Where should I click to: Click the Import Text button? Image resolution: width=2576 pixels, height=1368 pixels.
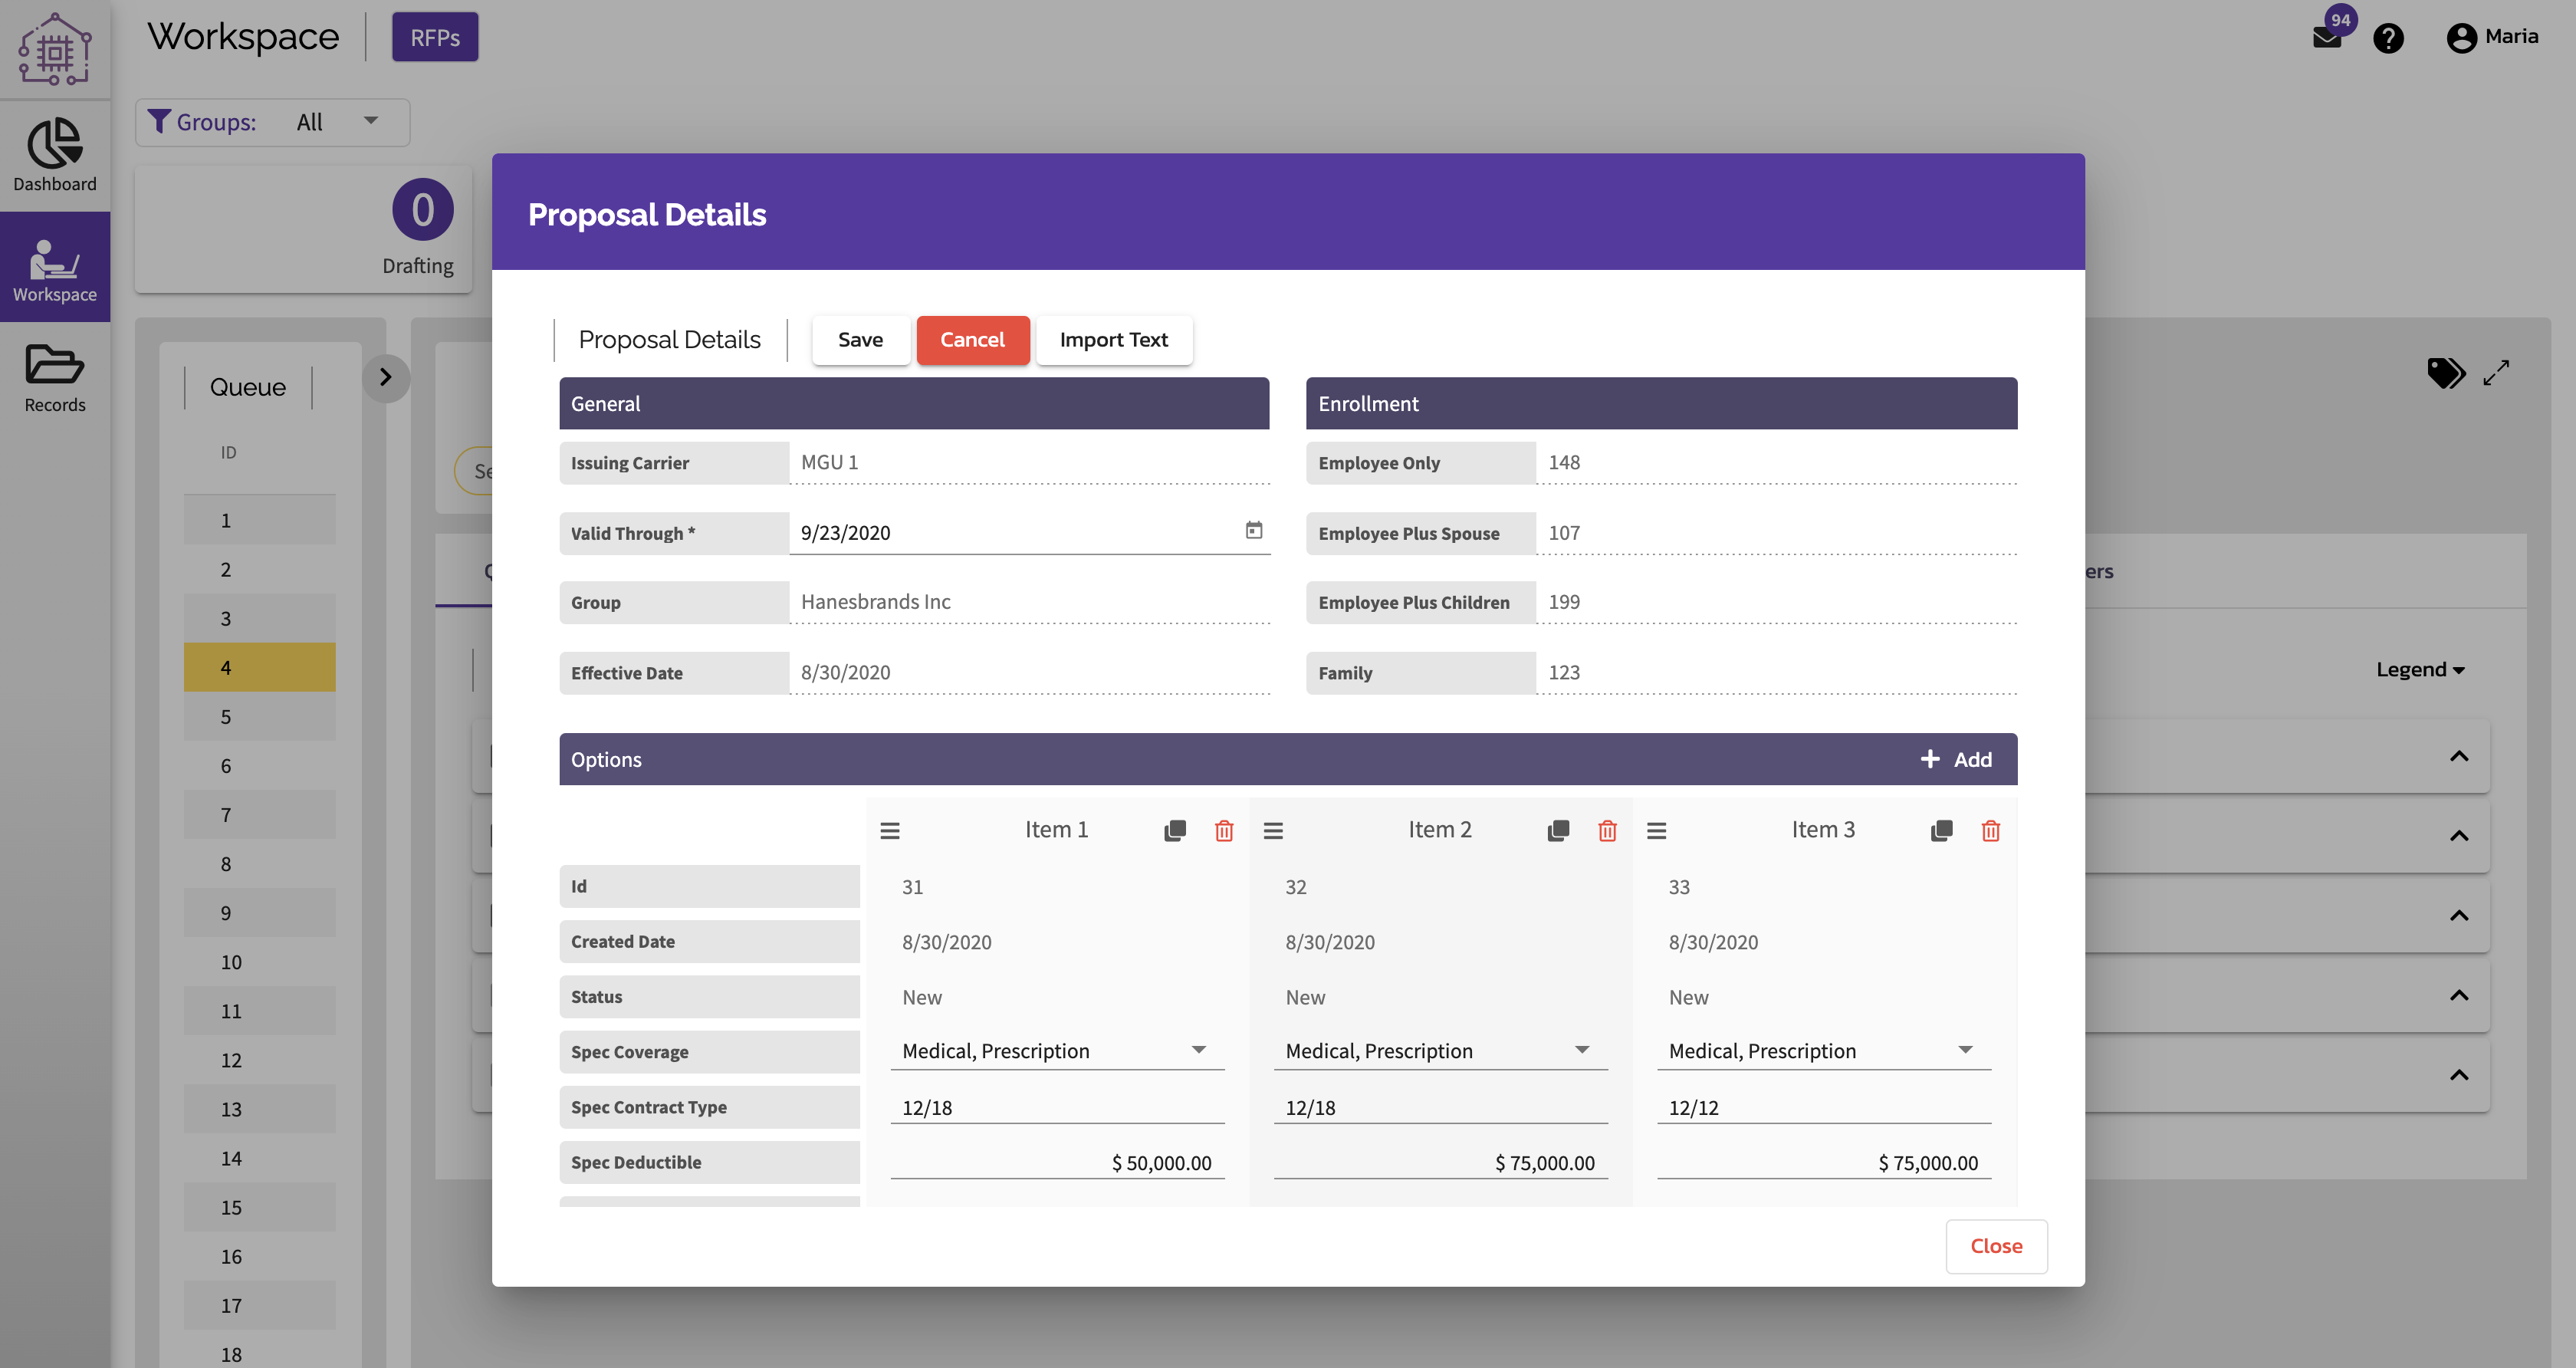(1113, 340)
